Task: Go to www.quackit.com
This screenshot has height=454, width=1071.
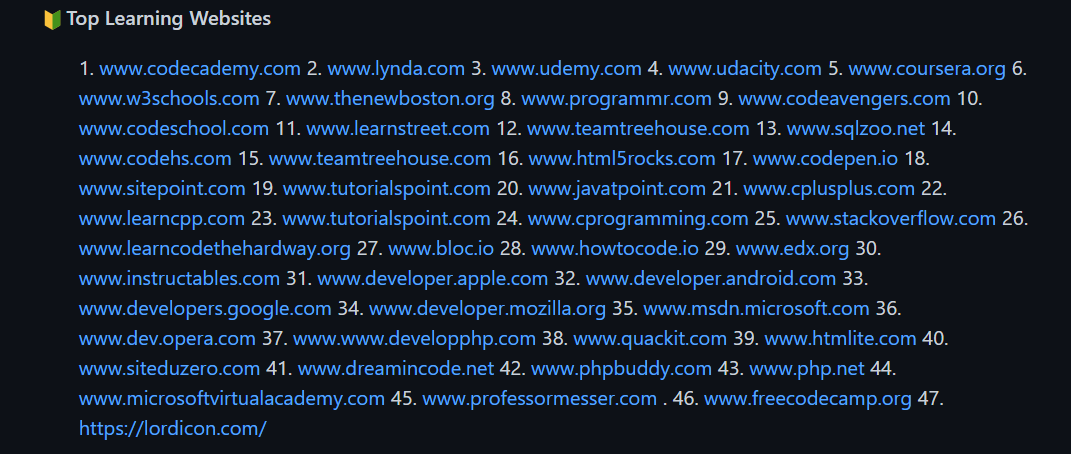Action: 650,339
